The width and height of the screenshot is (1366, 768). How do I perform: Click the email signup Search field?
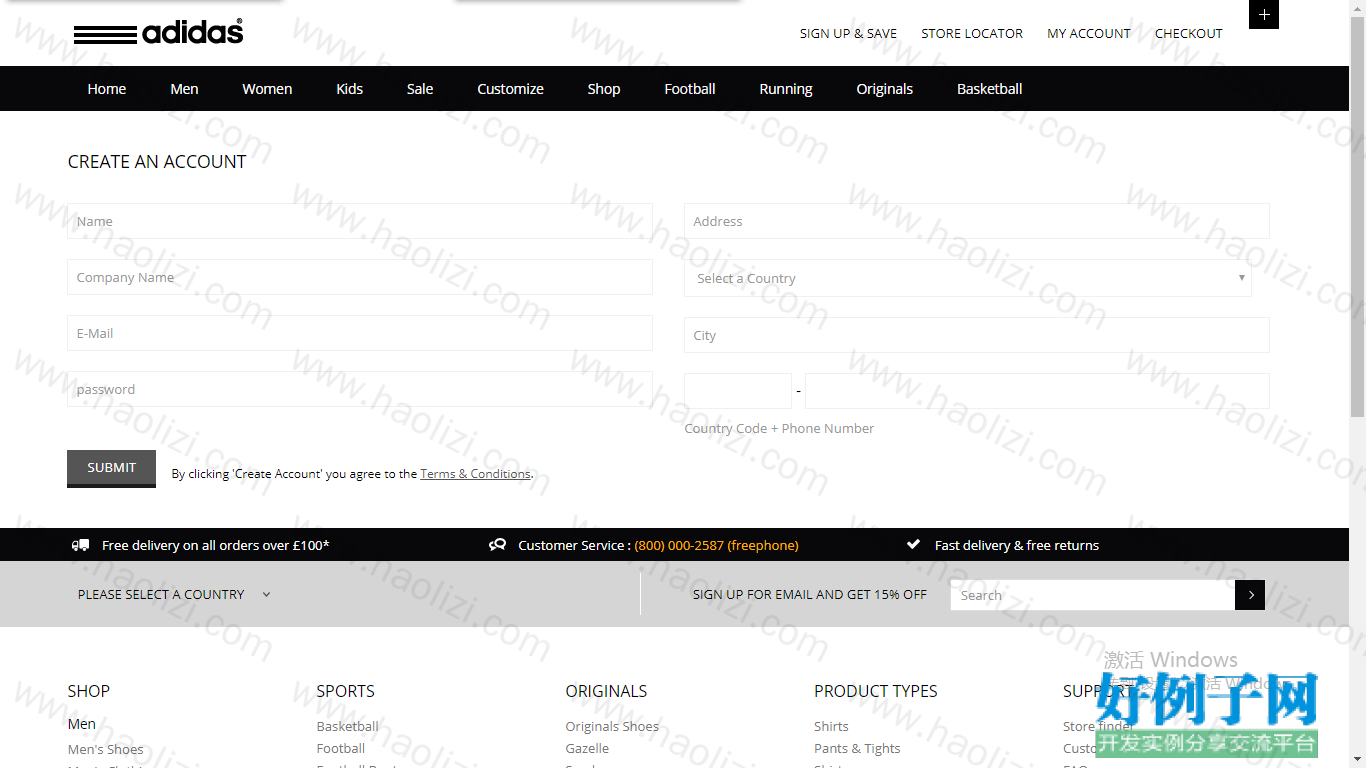[x=1093, y=595]
